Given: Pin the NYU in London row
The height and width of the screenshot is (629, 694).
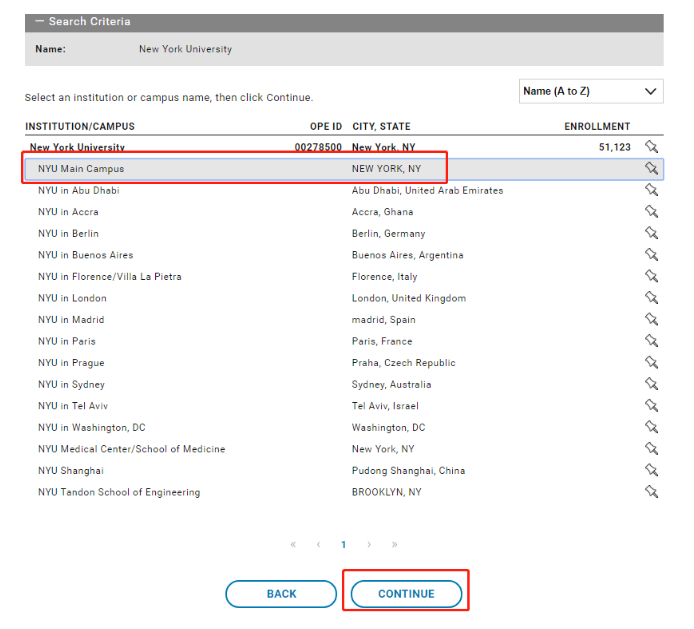Looking at the screenshot, I should coord(651,298).
